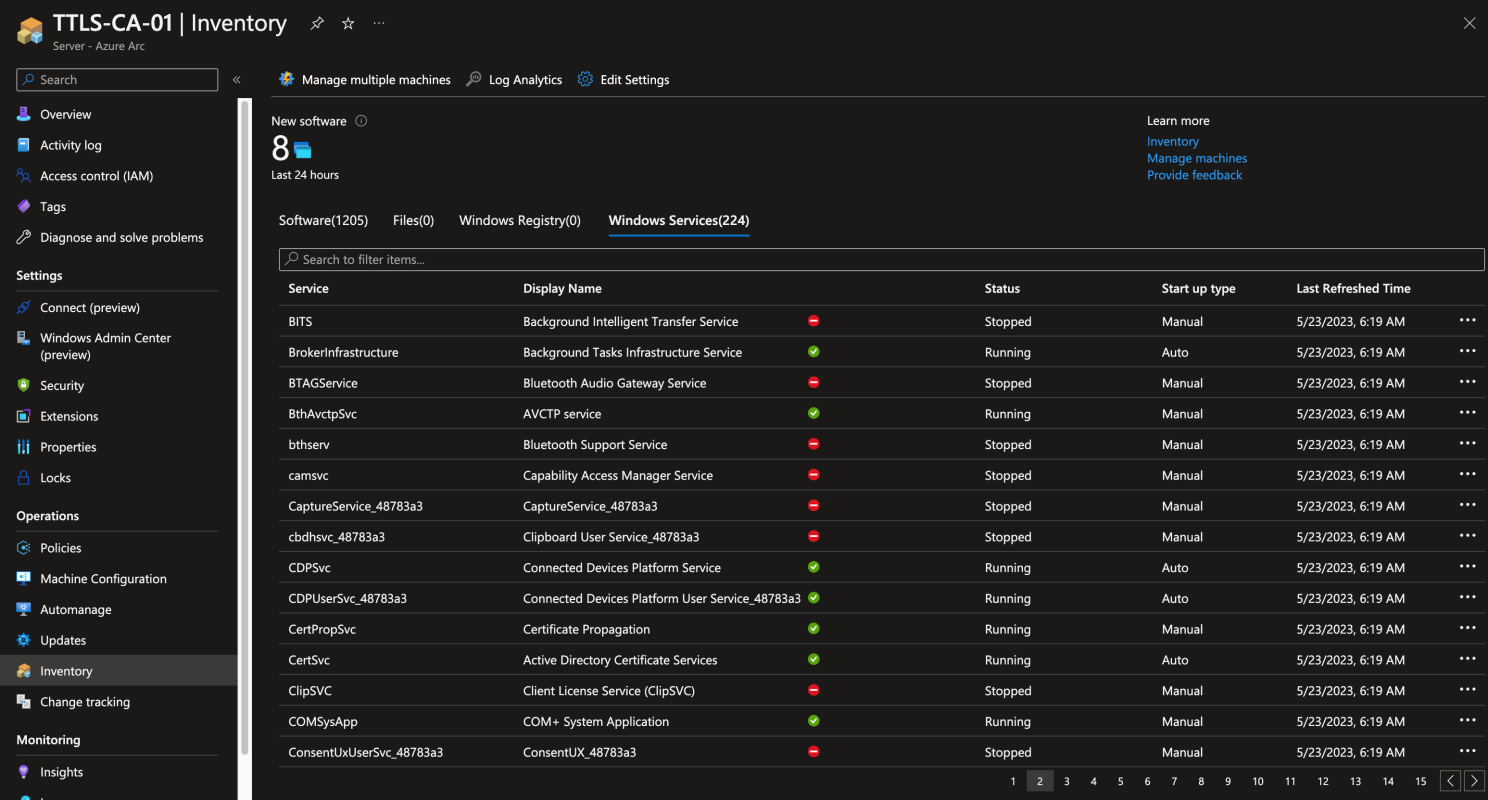1488x800 pixels.
Task: Open more options for BthAvctpSvc row
Action: [x=1467, y=413]
